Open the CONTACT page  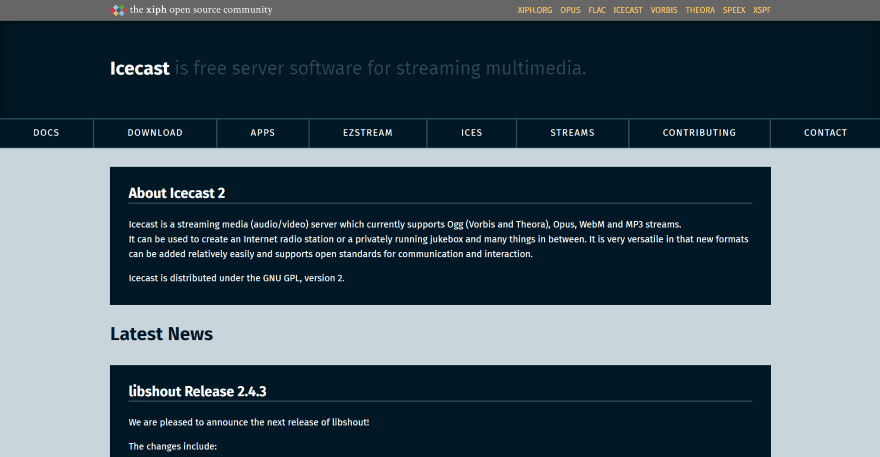pos(825,133)
